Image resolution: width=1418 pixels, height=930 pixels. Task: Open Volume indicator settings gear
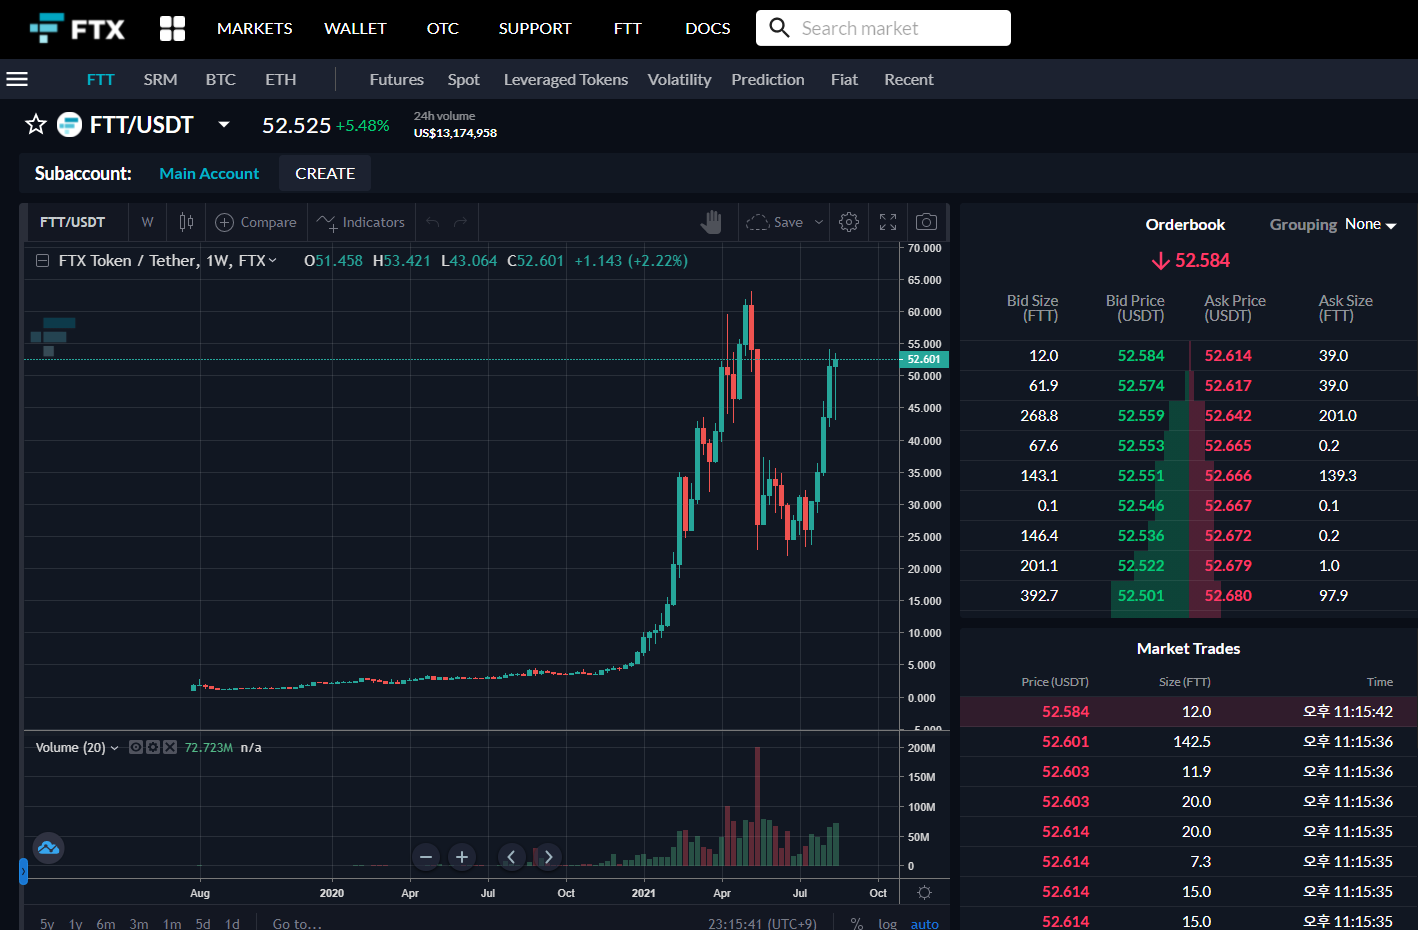[x=153, y=747]
